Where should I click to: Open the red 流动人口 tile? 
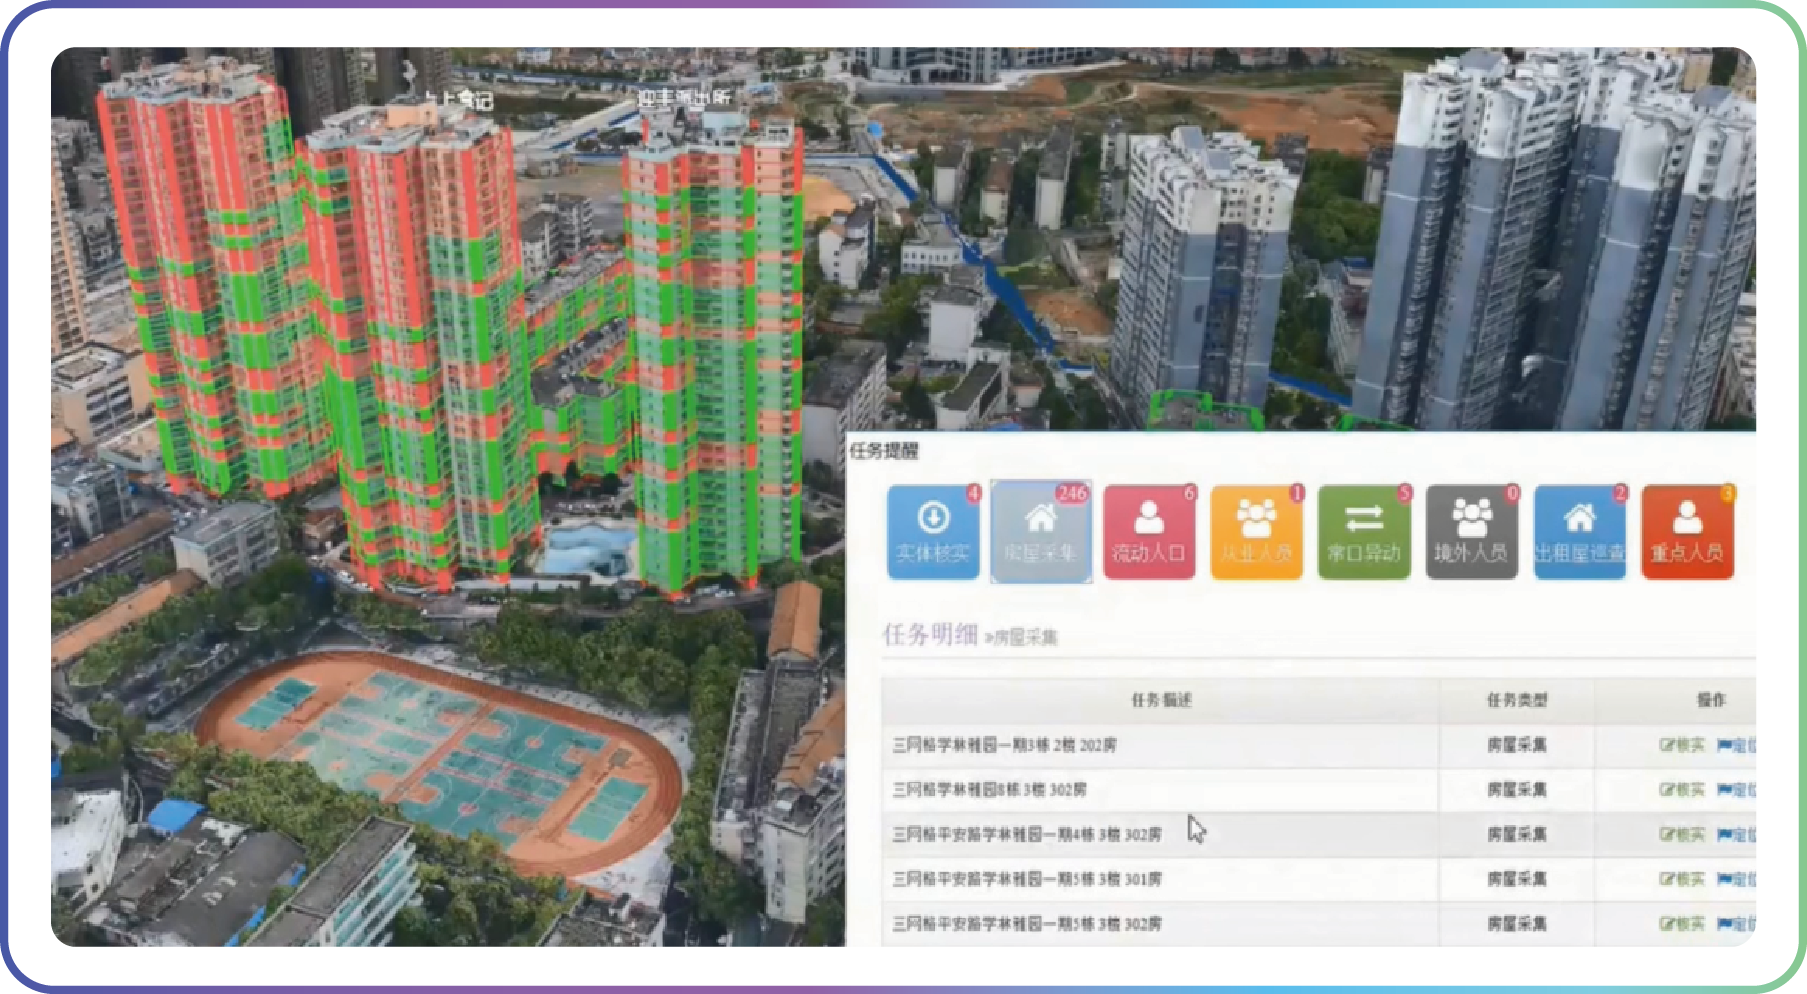coord(1148,532)
